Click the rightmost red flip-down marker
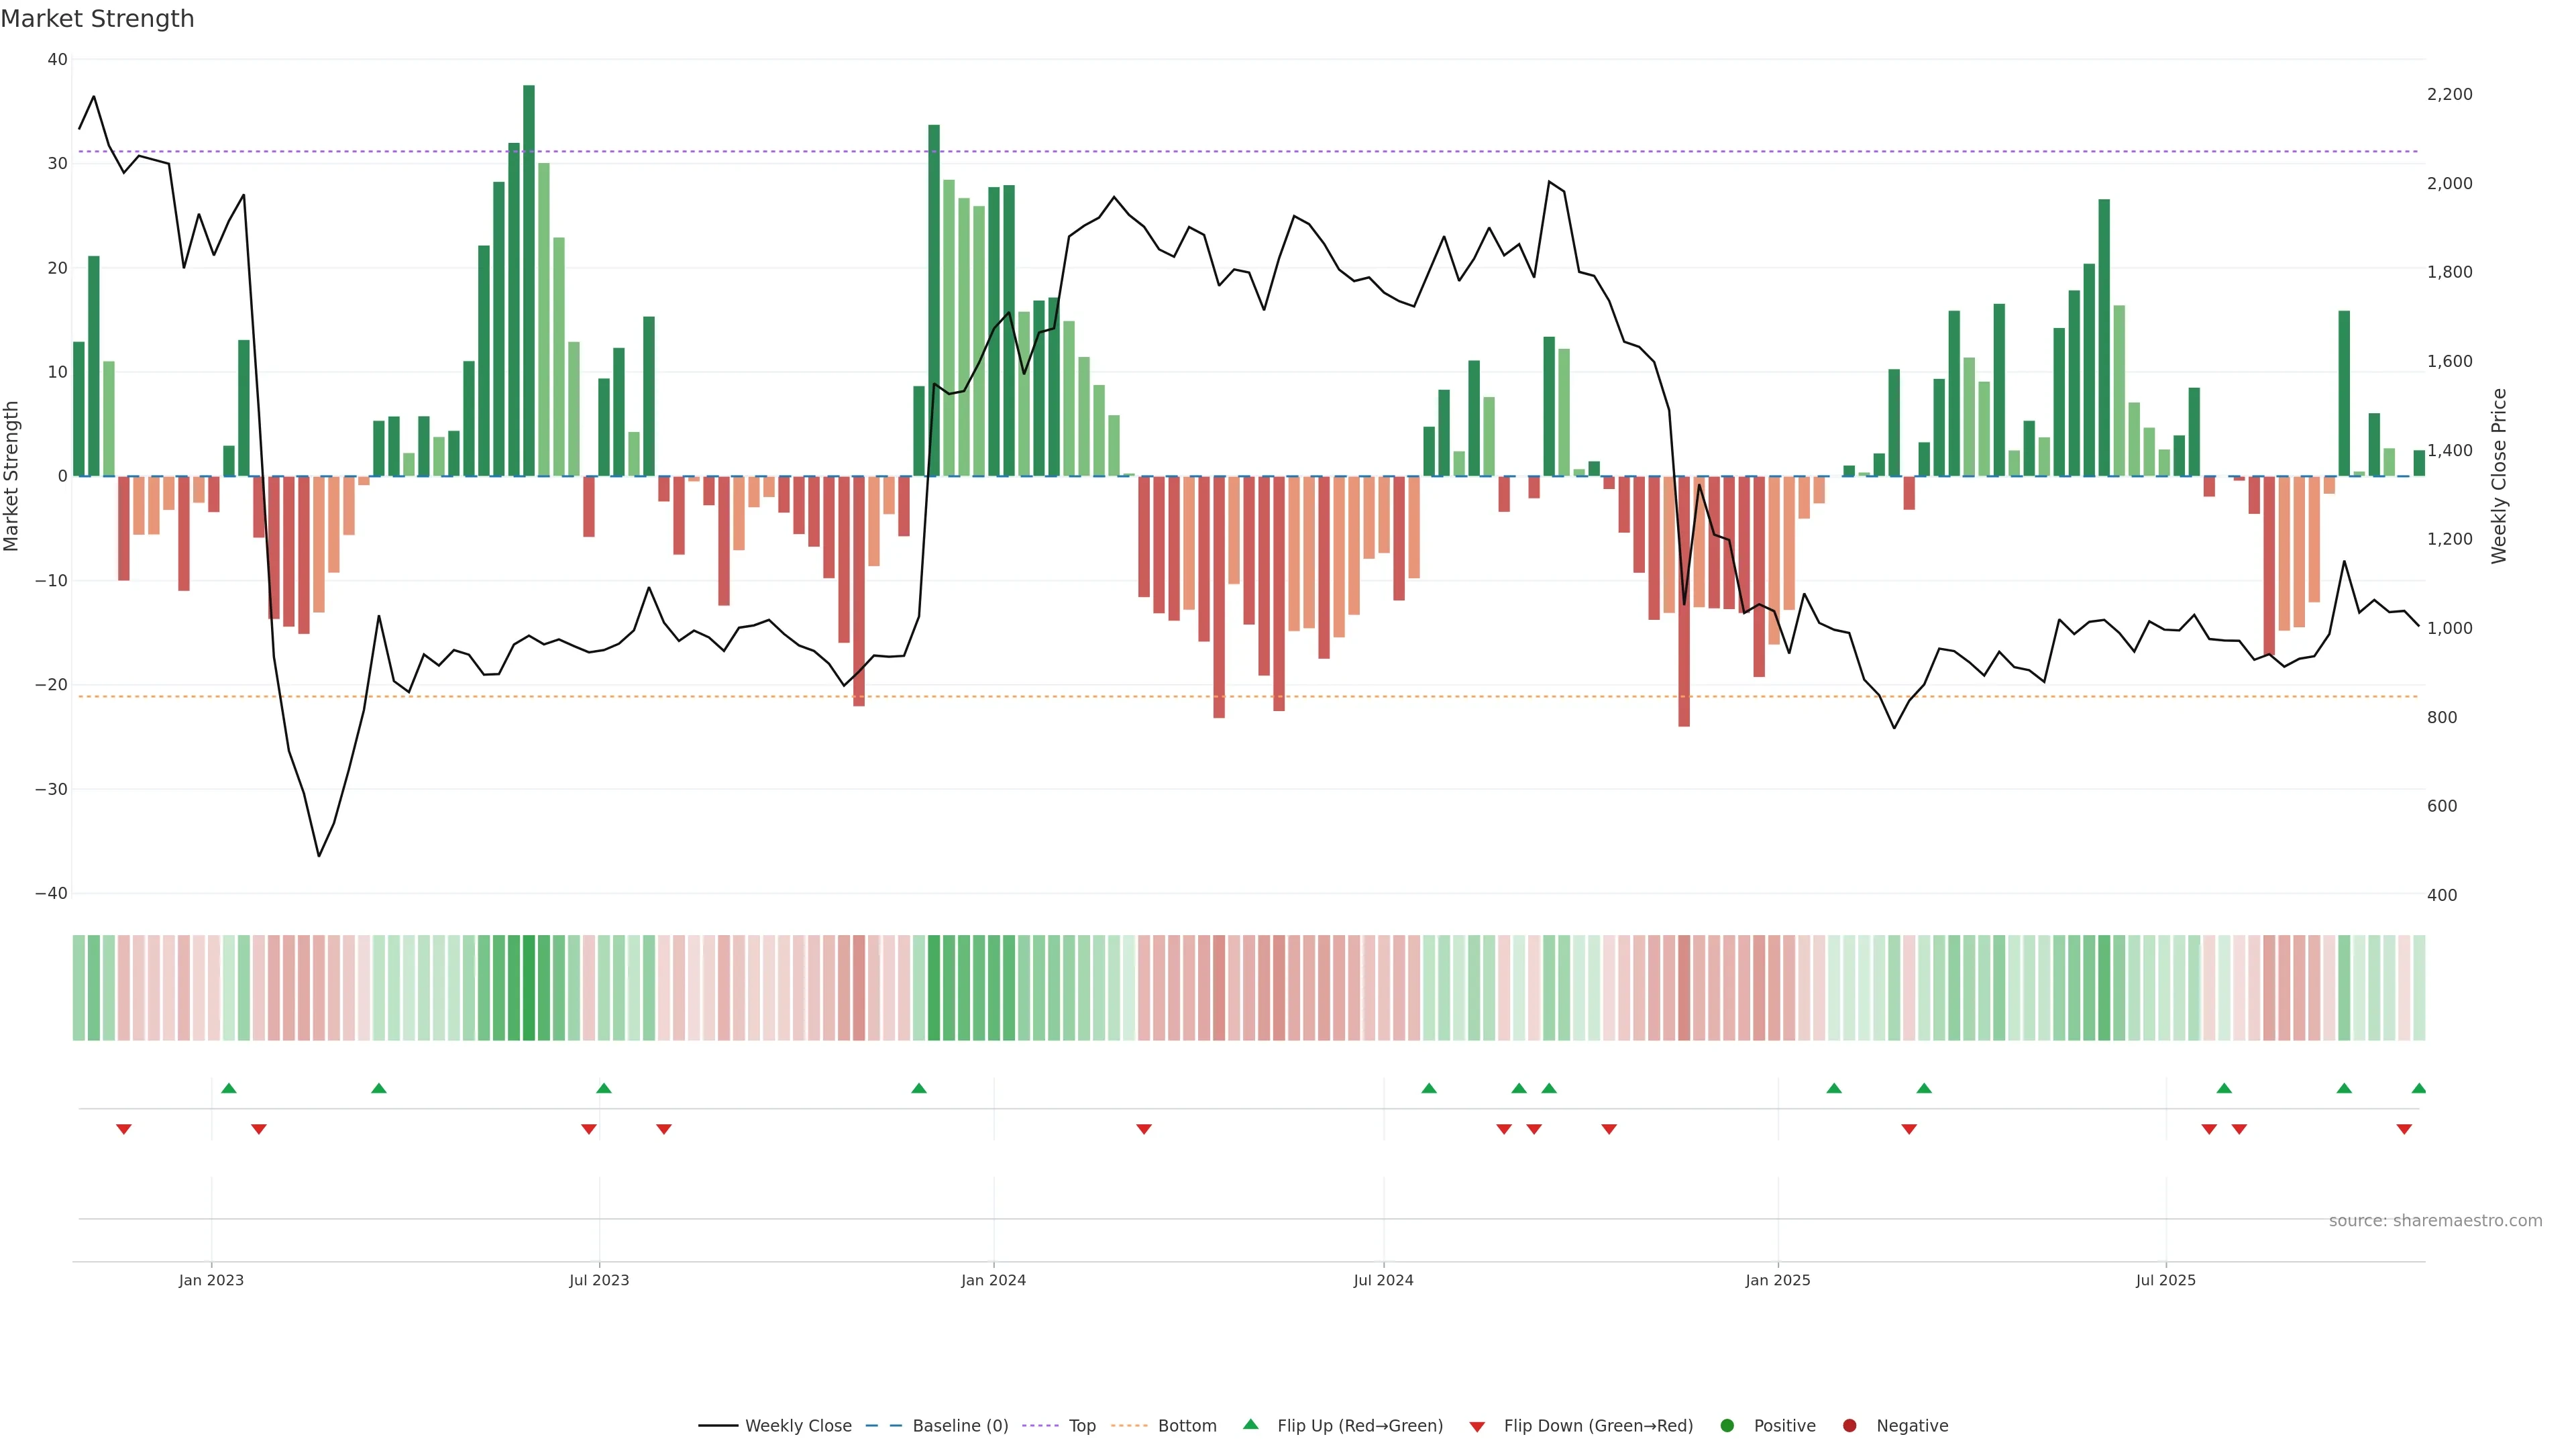 coord(2404,1129)
